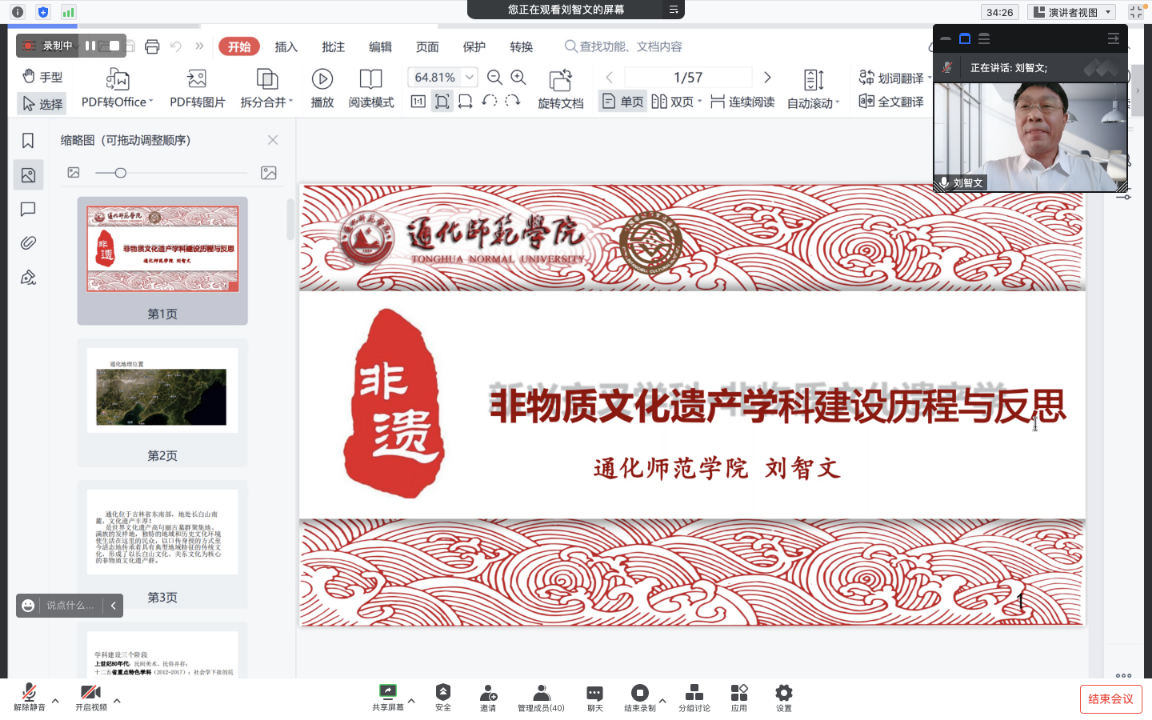Print the document with printer icon

pyautogui.click(x=152, y=46)
